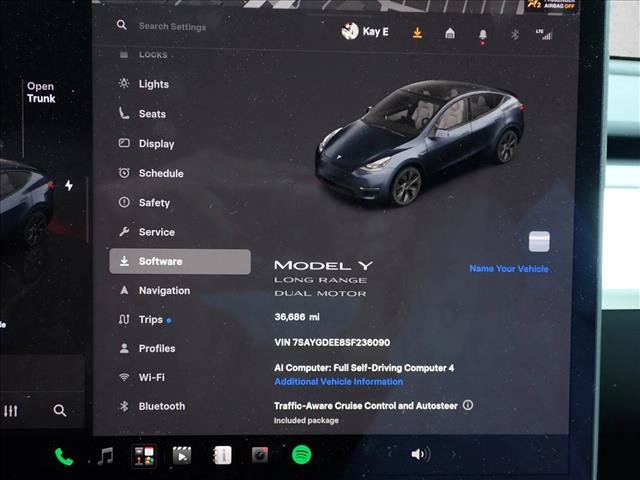Tap the orange software download icon in the header
The height and width of the screenshot is (480, 640).
click(x=417, y=32)
